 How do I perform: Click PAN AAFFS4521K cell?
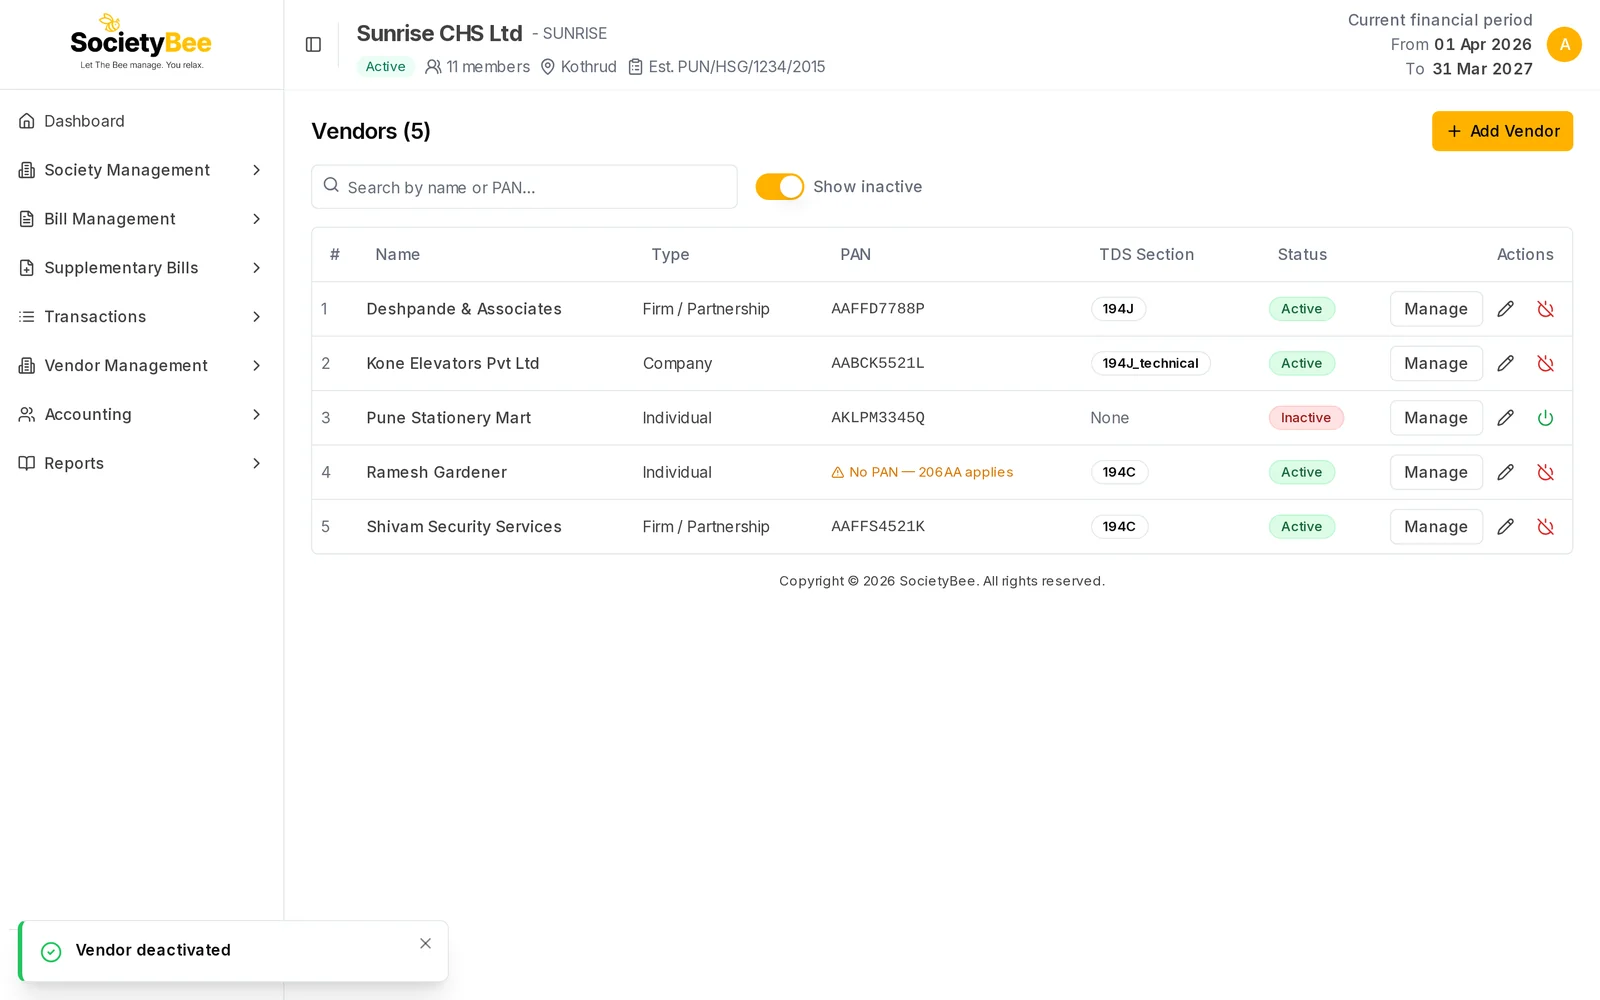878,527
